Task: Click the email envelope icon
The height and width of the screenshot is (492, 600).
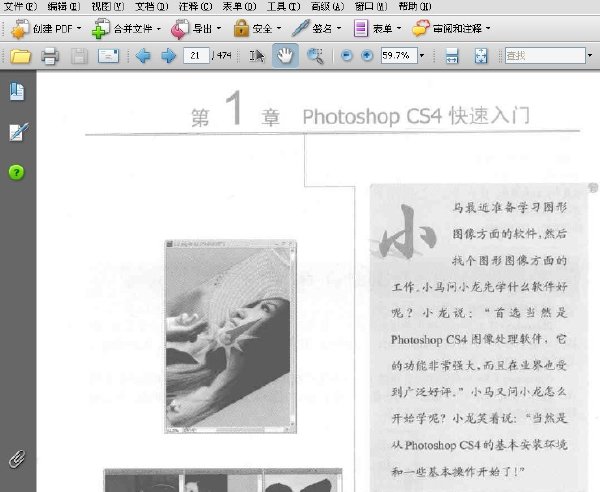Action: (x=108, y=56)
